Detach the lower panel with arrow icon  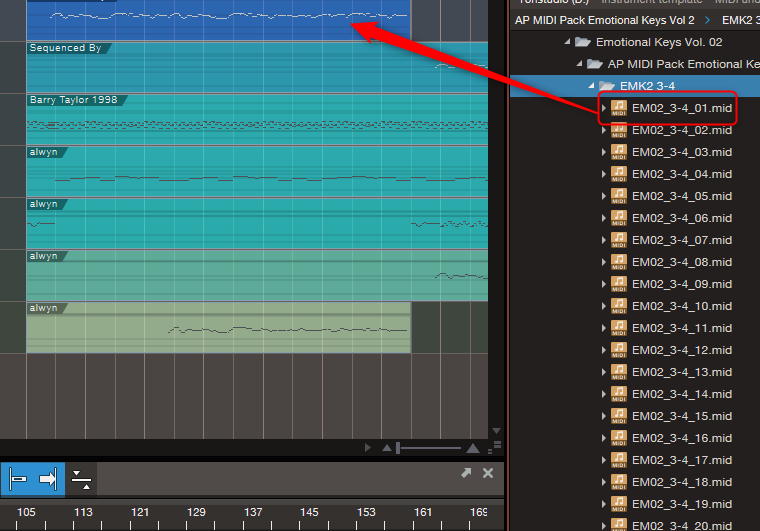pos(466,473)
